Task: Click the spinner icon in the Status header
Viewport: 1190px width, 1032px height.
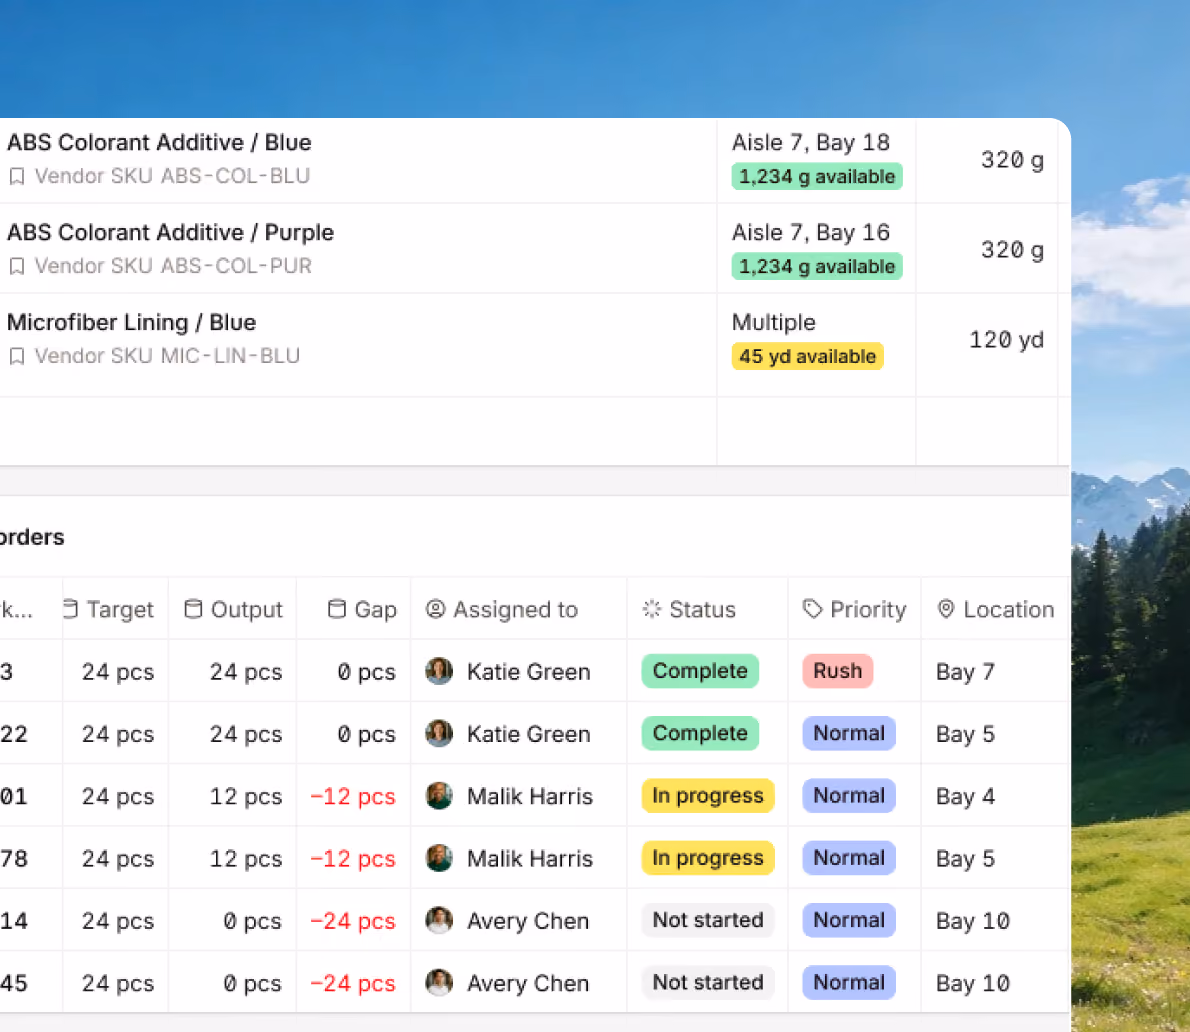Action: 652,609
